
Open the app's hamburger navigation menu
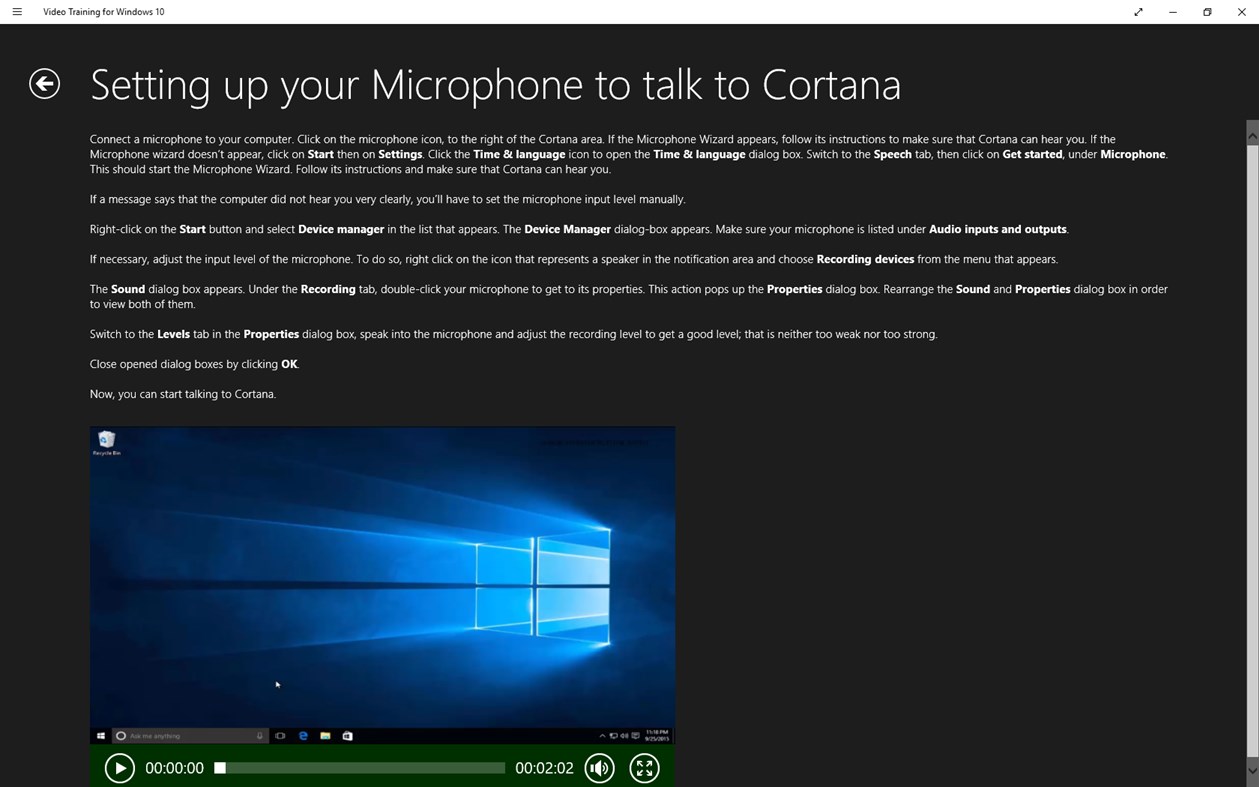click(17, 12)
